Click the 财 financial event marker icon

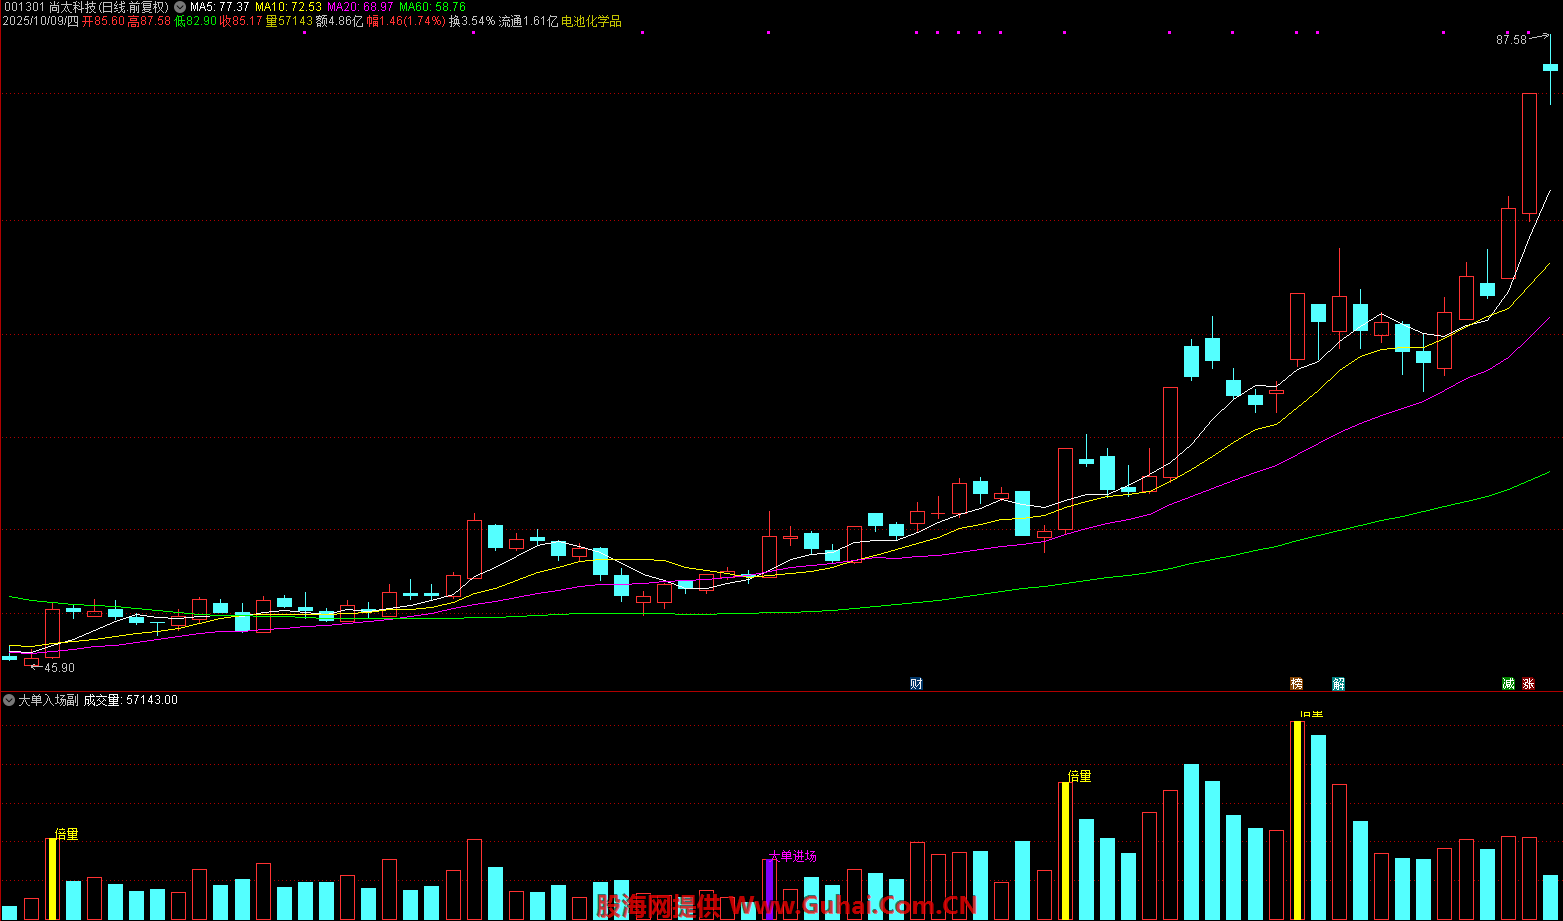[x=916, y=684]
